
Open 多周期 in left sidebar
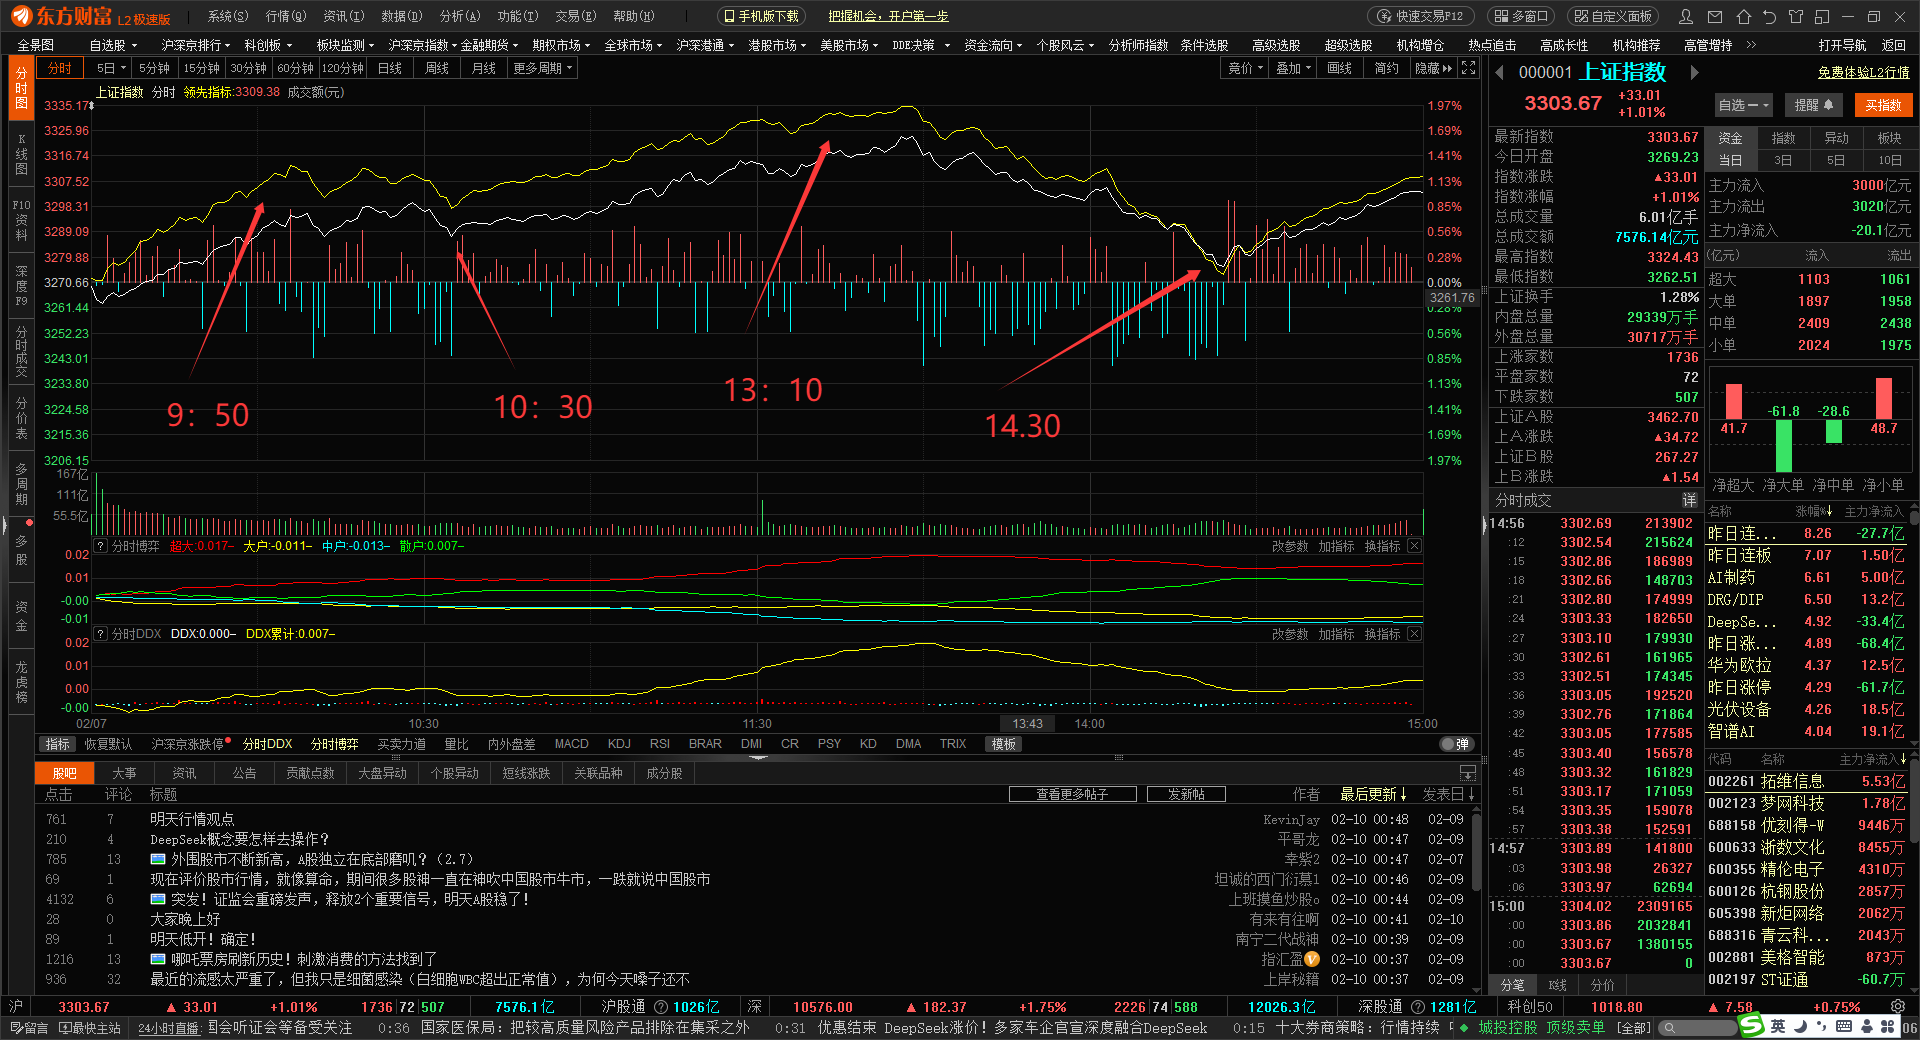(21, 484)
